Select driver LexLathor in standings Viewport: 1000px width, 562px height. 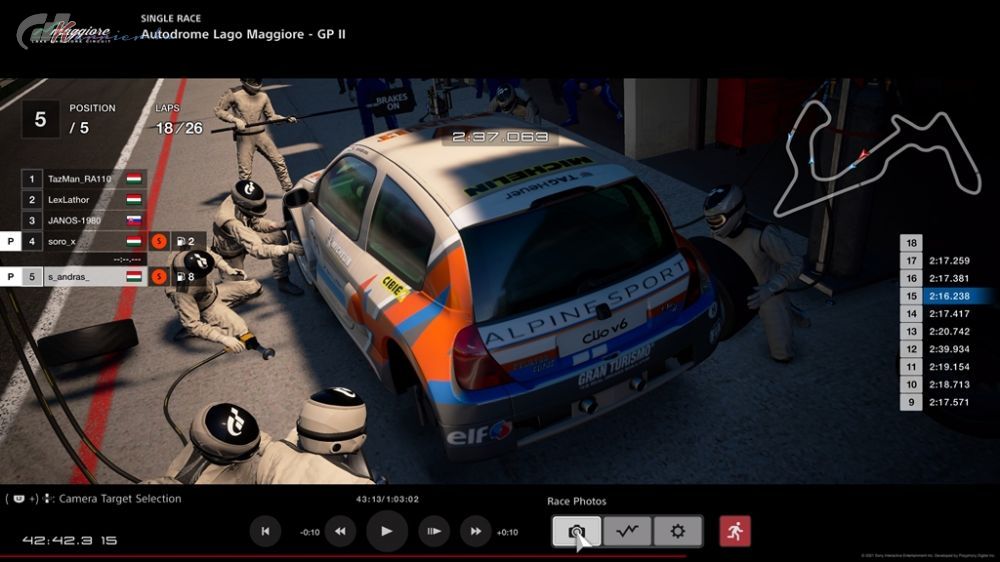click(84, 200)
